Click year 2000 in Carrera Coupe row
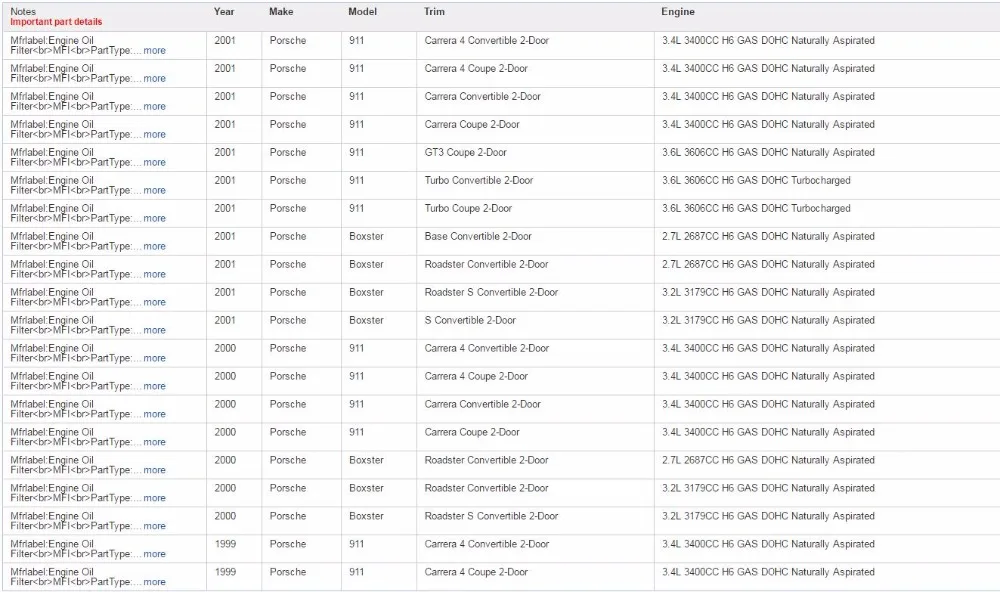The height and width of the screenshot is (592, 1000). [x=224, y=433]
